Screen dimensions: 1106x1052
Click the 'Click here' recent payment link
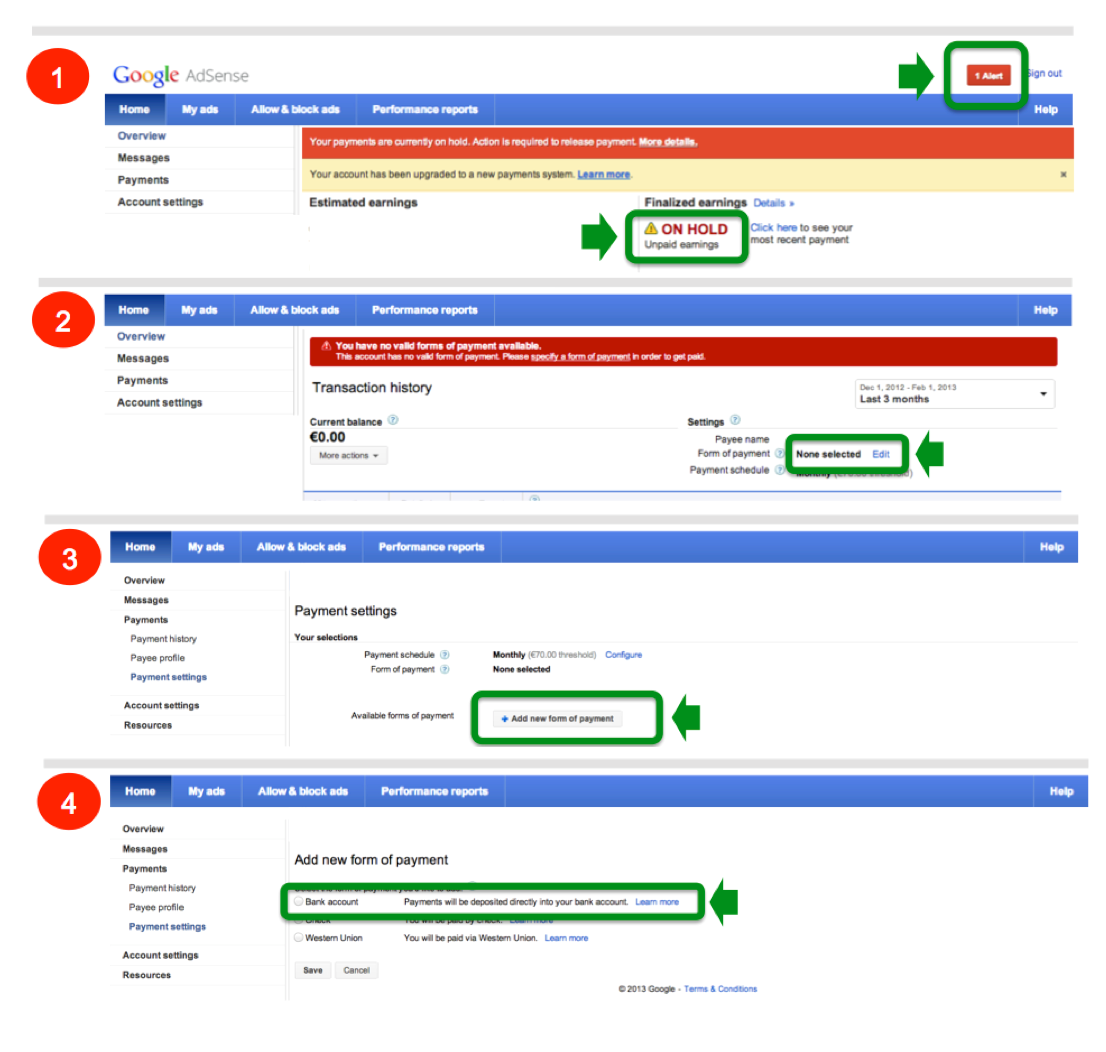point(773,227)
